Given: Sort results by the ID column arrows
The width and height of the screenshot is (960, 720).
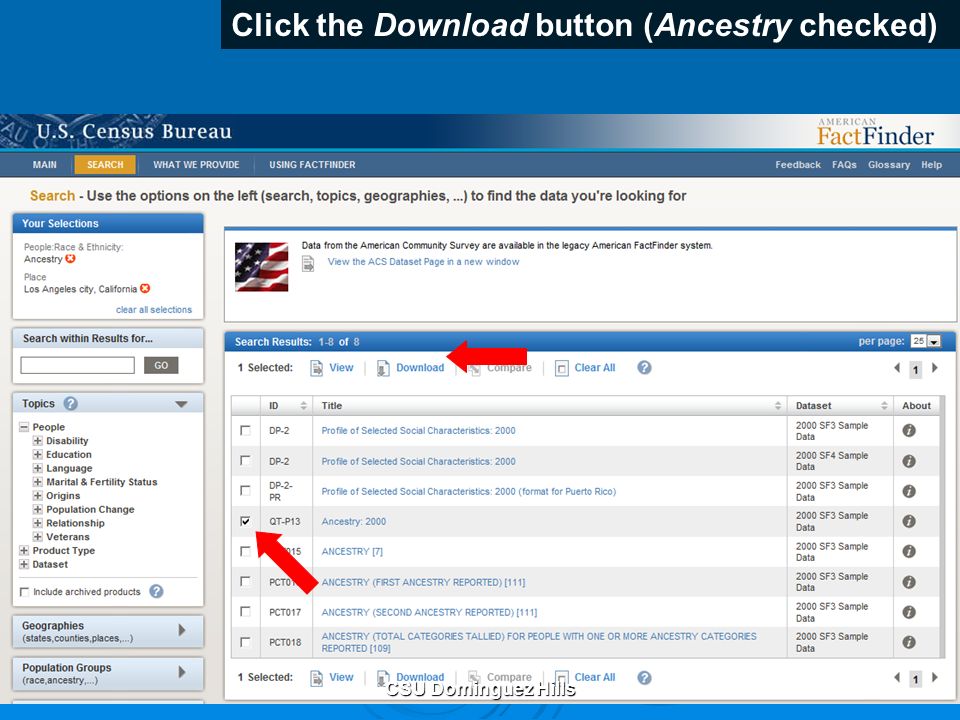Looking at the screenshot, I should 303,405.
